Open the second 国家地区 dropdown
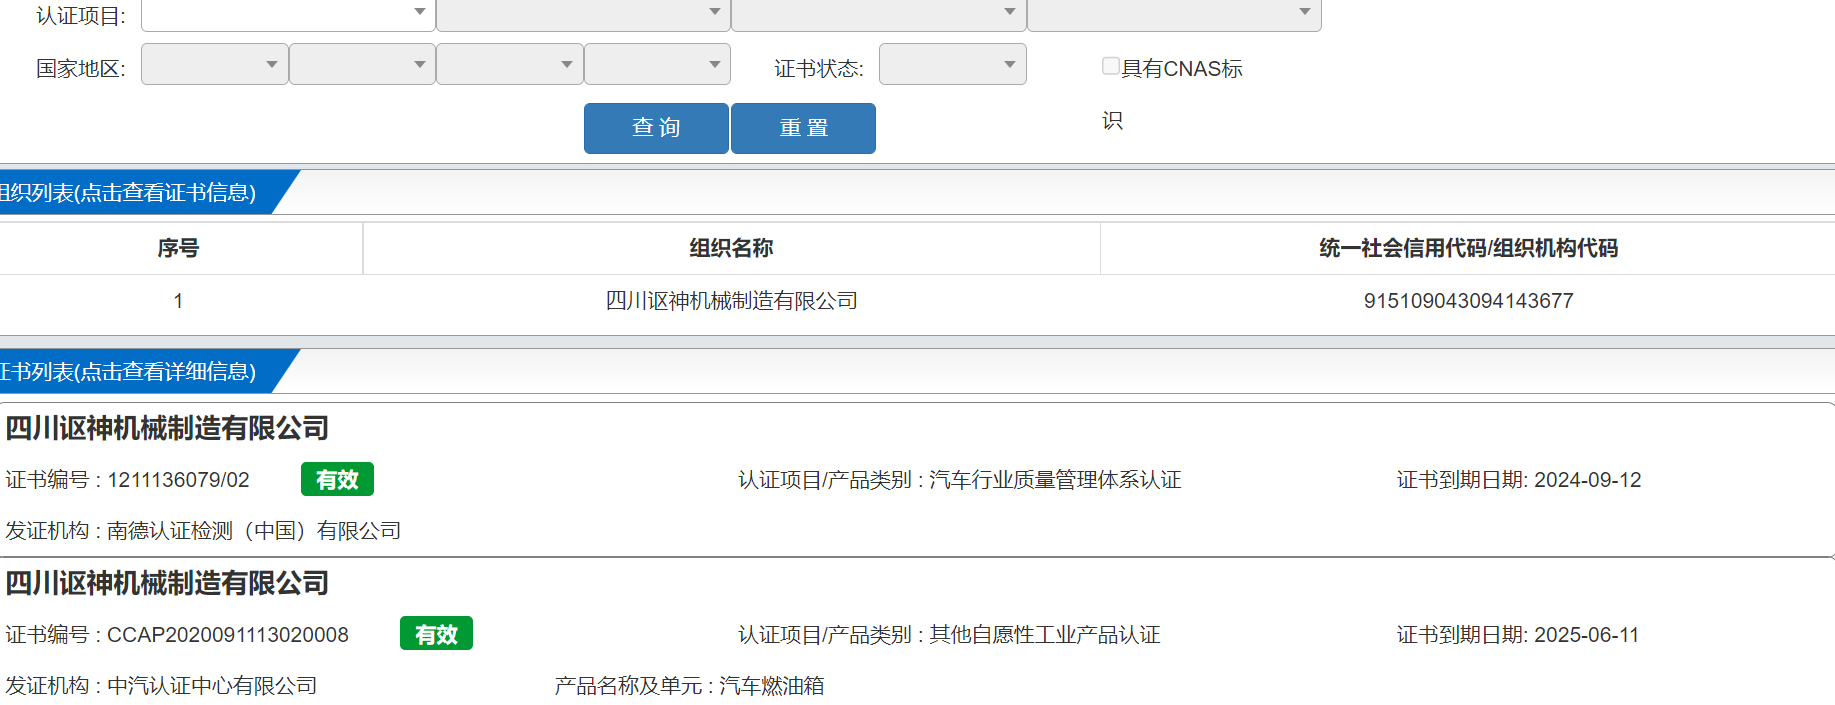The height and width of the screenshot is (705, 1835). pos(362,64)
